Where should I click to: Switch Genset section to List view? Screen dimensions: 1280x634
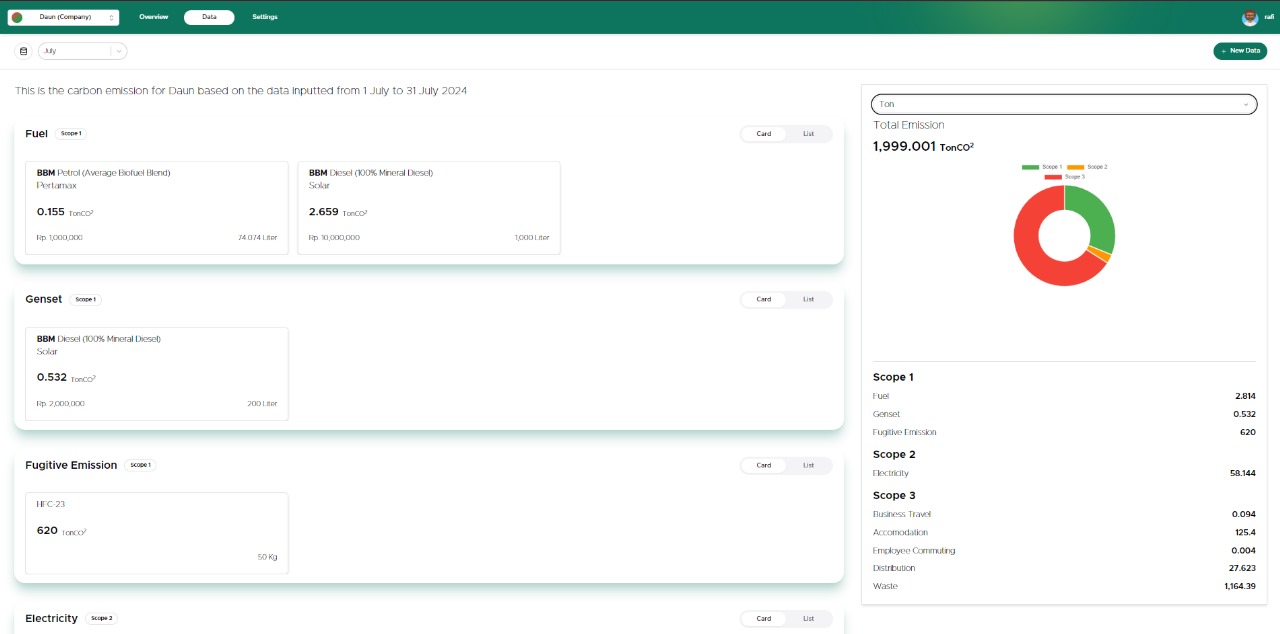pos(808,299)
